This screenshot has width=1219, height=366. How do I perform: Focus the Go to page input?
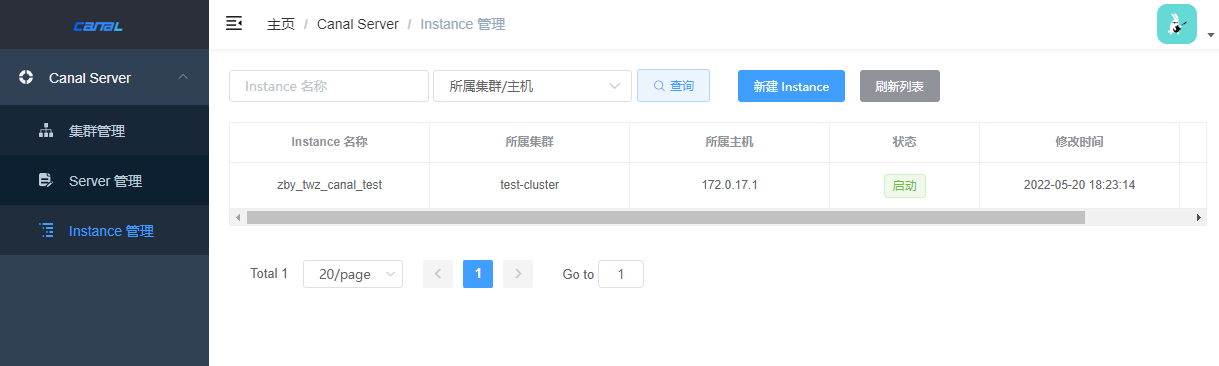click(621, 274)
